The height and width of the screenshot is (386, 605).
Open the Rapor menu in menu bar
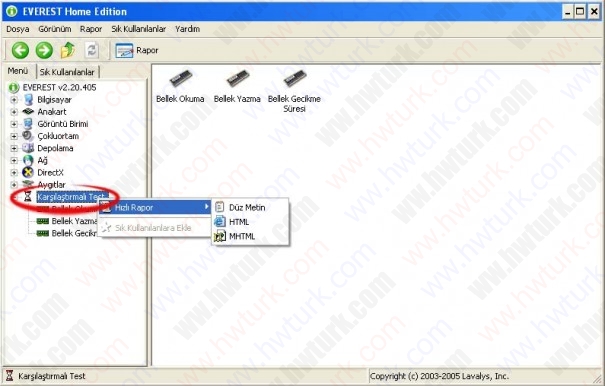click(91, 29)
